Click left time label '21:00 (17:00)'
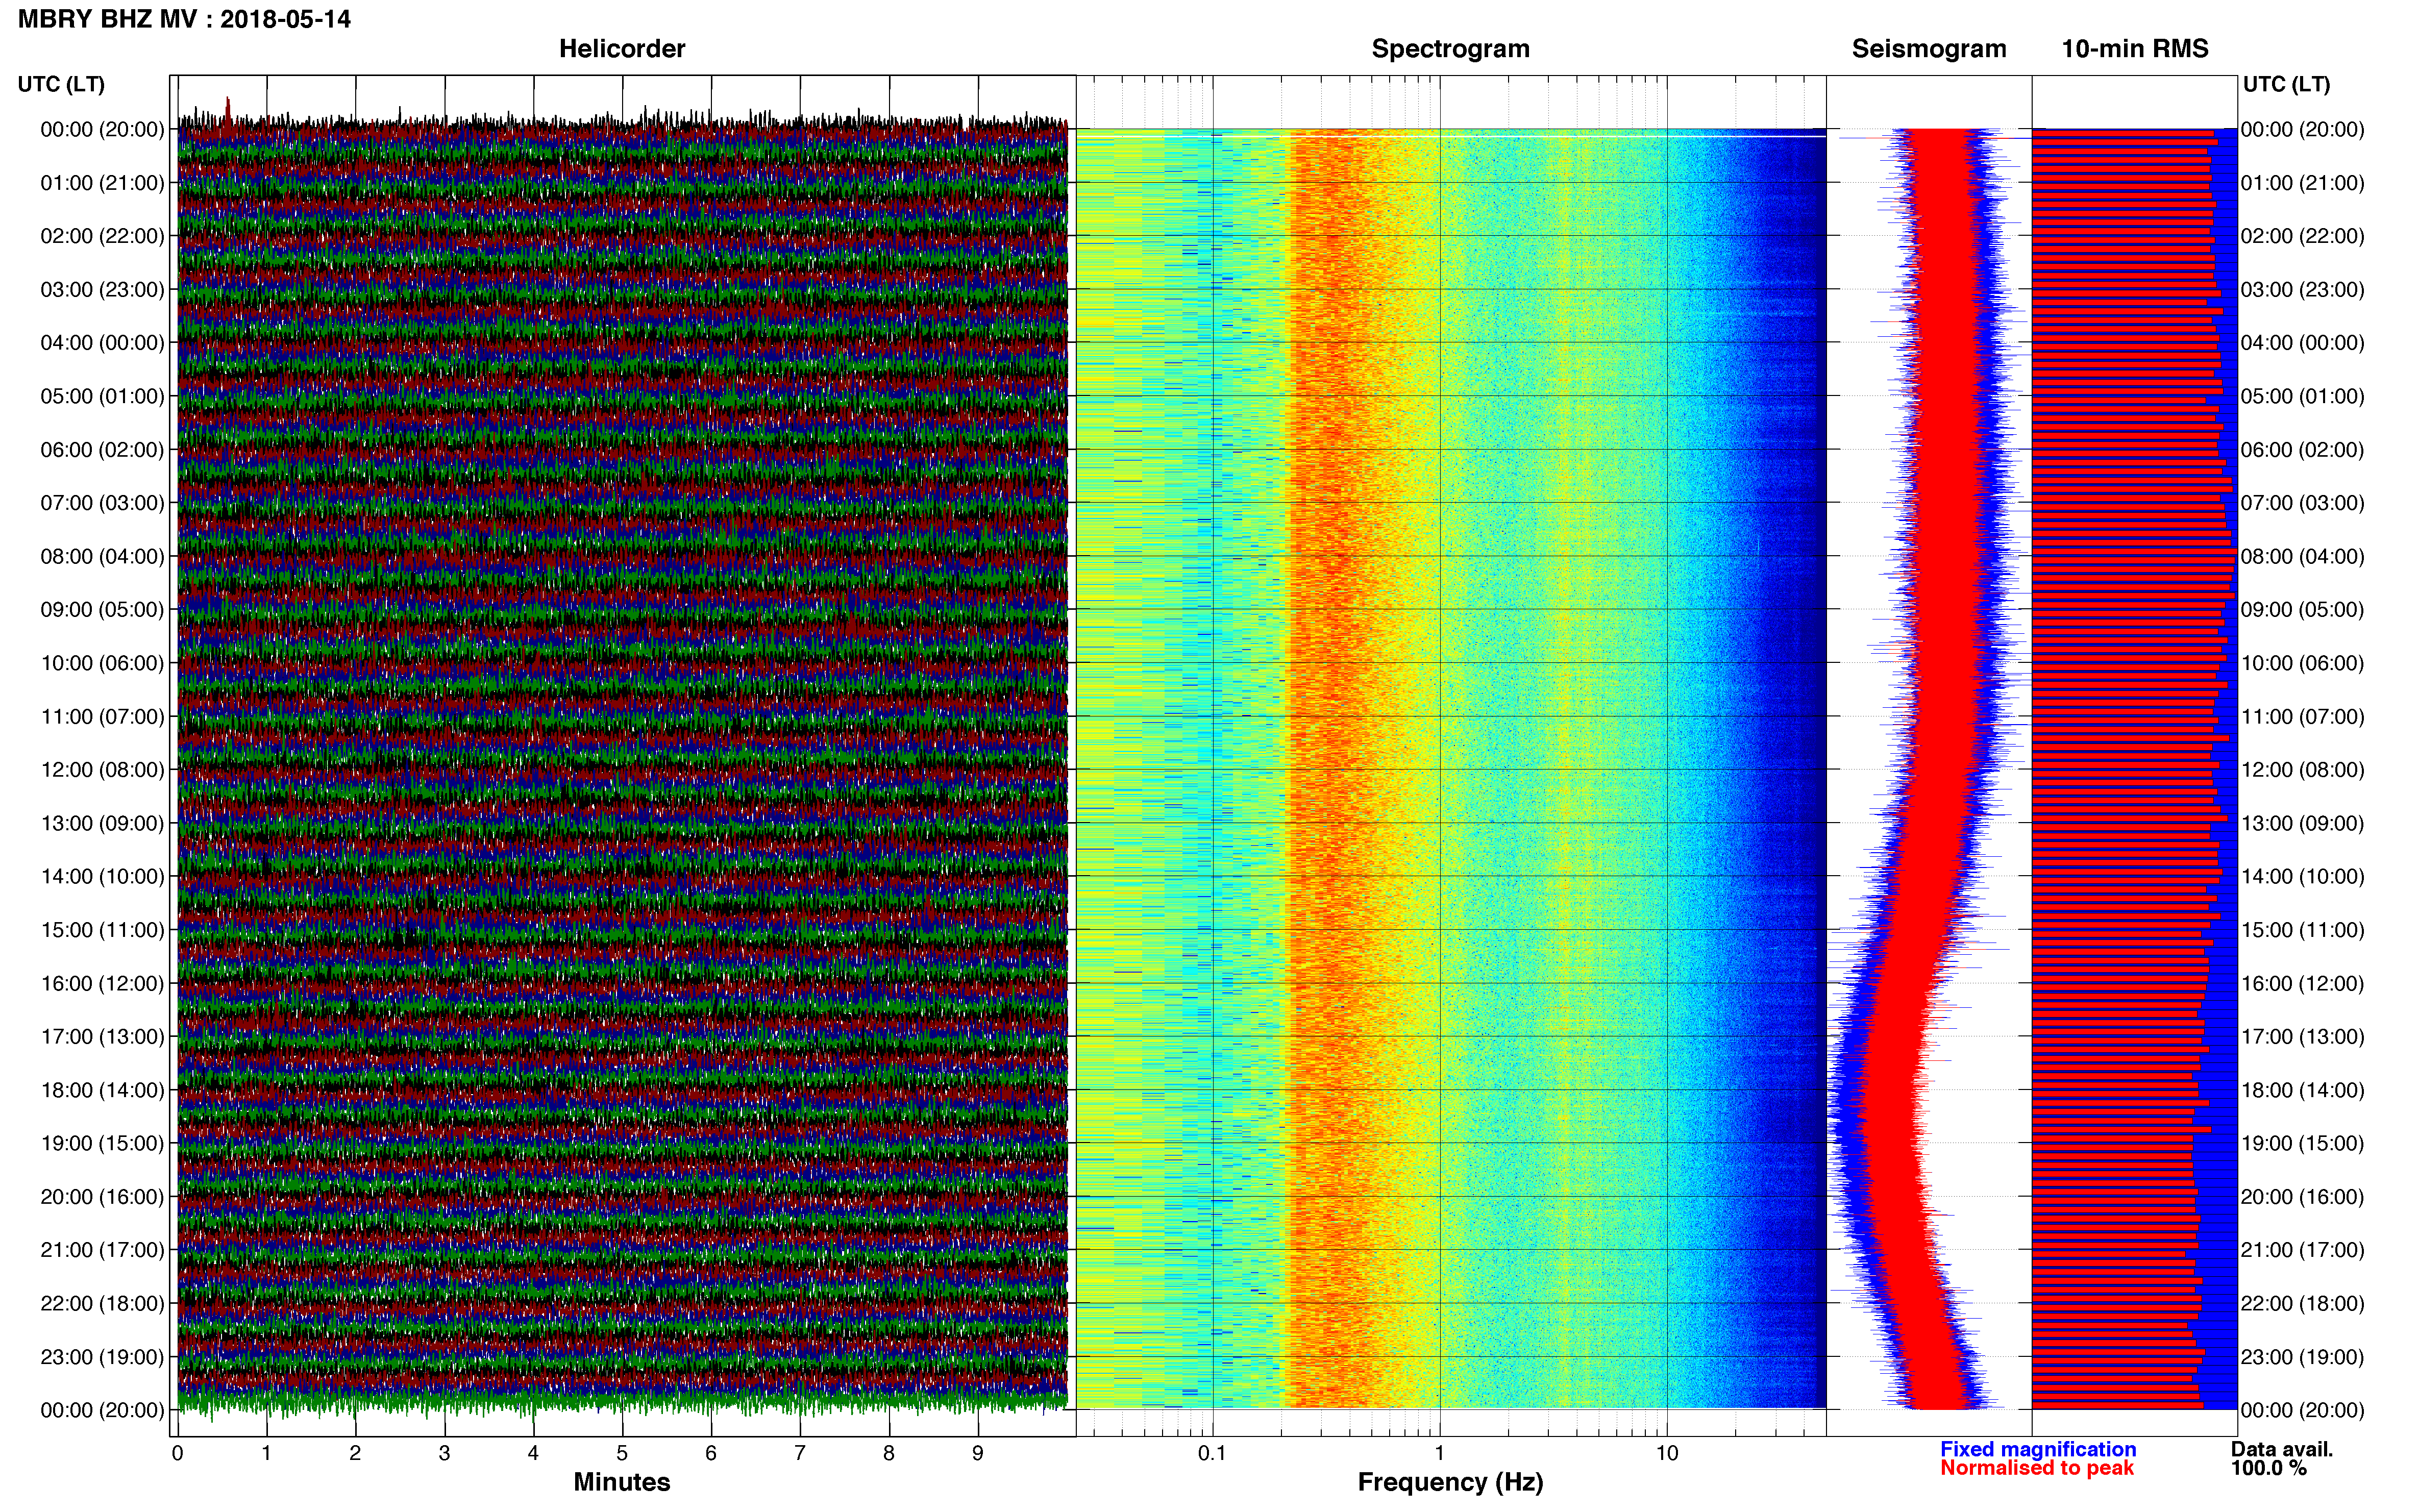The width and height of the screenshot is (2419, 1512). pyautogui.click(x=102, y=1250)
